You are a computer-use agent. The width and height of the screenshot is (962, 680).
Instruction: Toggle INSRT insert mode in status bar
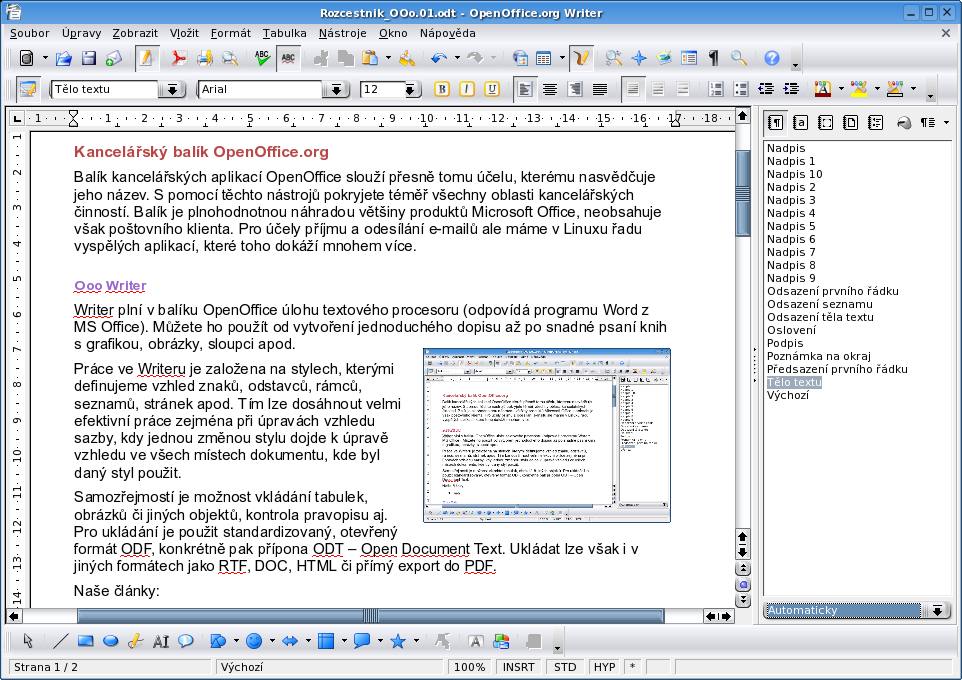pos(518,667)
